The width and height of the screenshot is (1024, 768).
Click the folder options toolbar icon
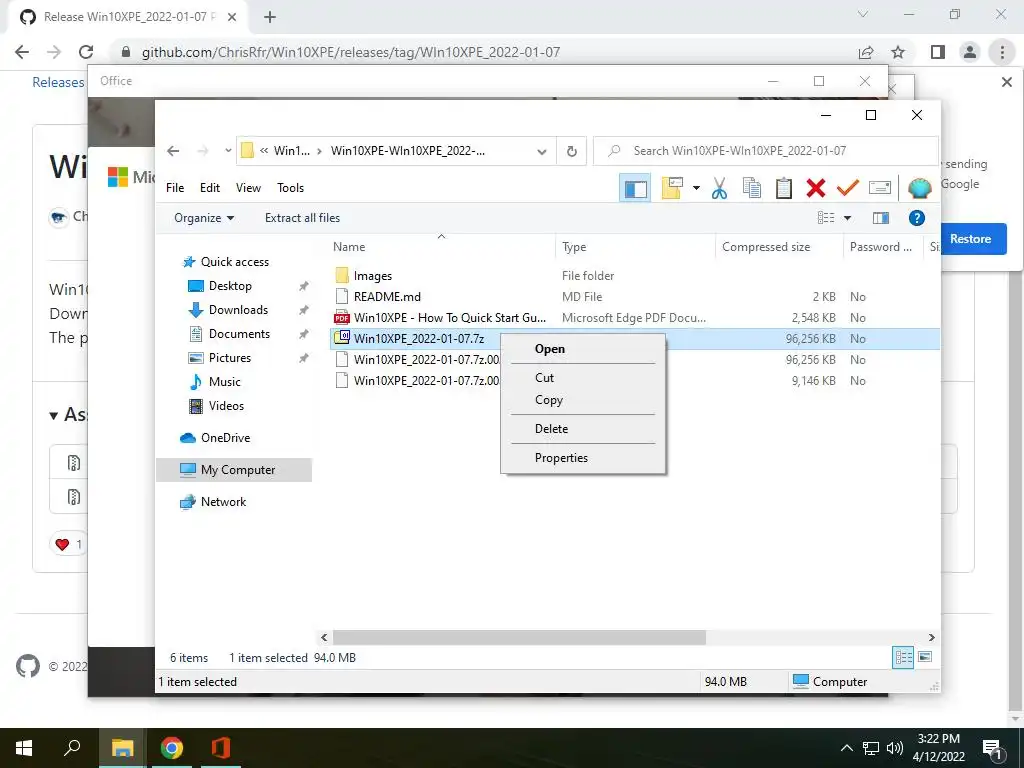pos(672,188)
